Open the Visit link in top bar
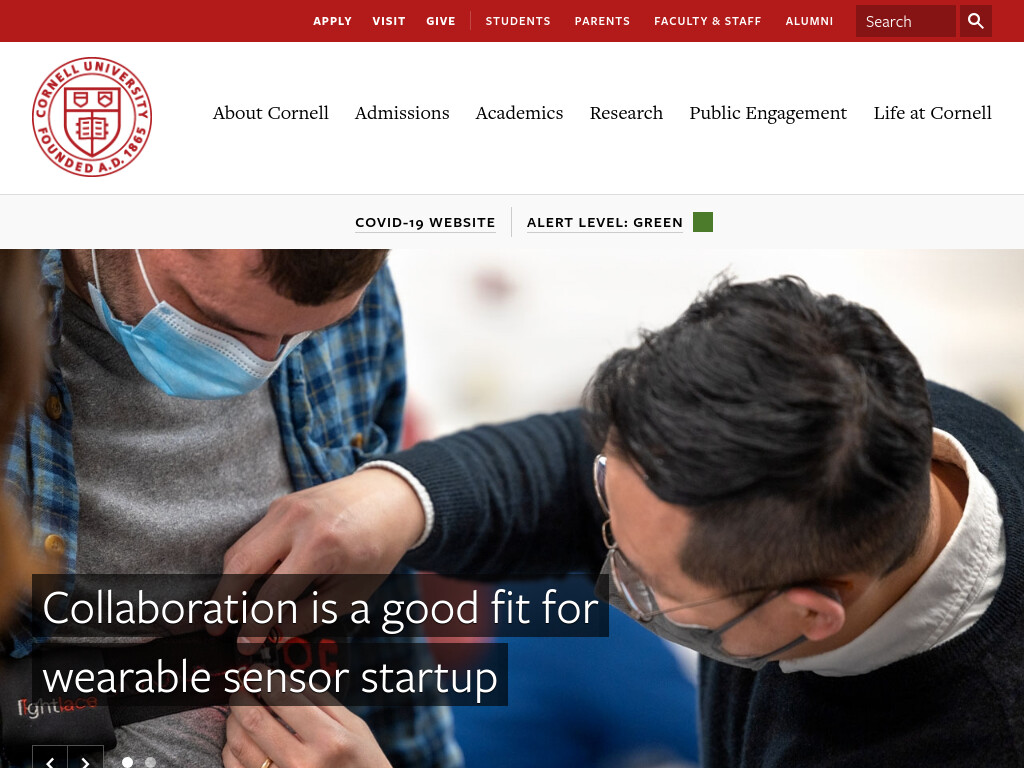Viewport: 1024px width, 768px height. tap(389, 21)
